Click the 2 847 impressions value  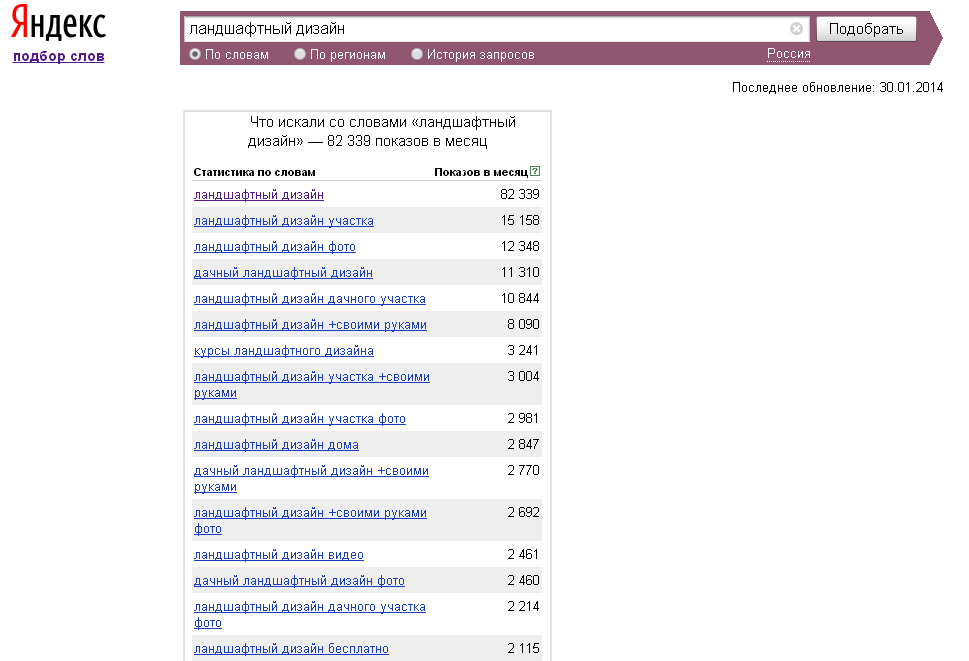point(523,444)
